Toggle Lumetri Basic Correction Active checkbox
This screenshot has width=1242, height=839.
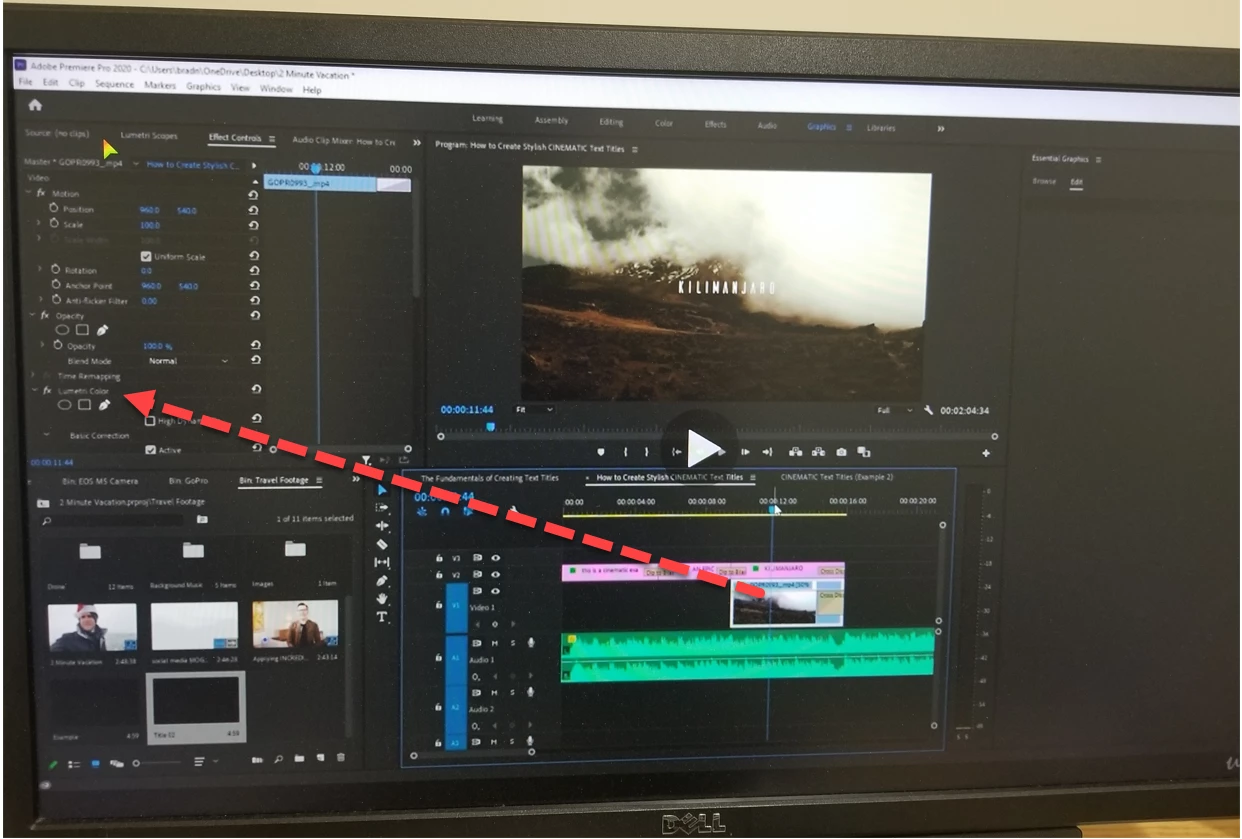tap(151, 450)
